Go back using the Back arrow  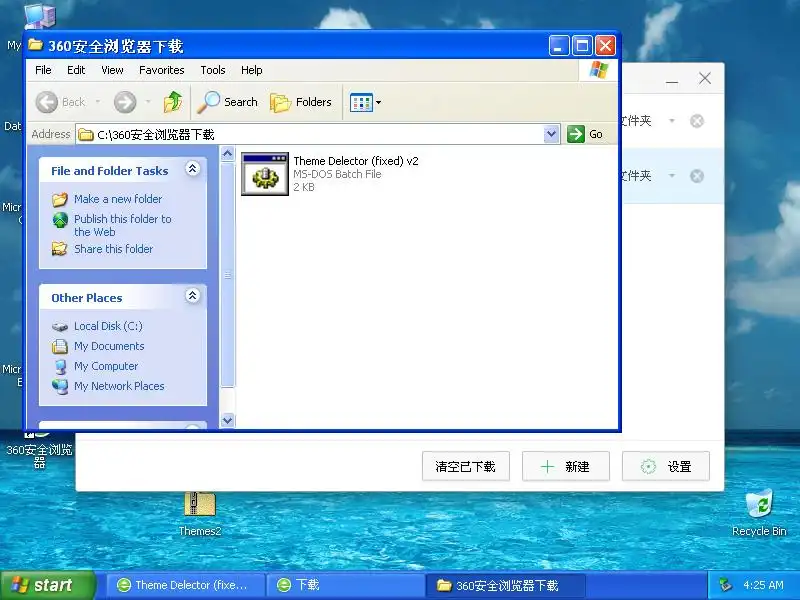point(60,102)
